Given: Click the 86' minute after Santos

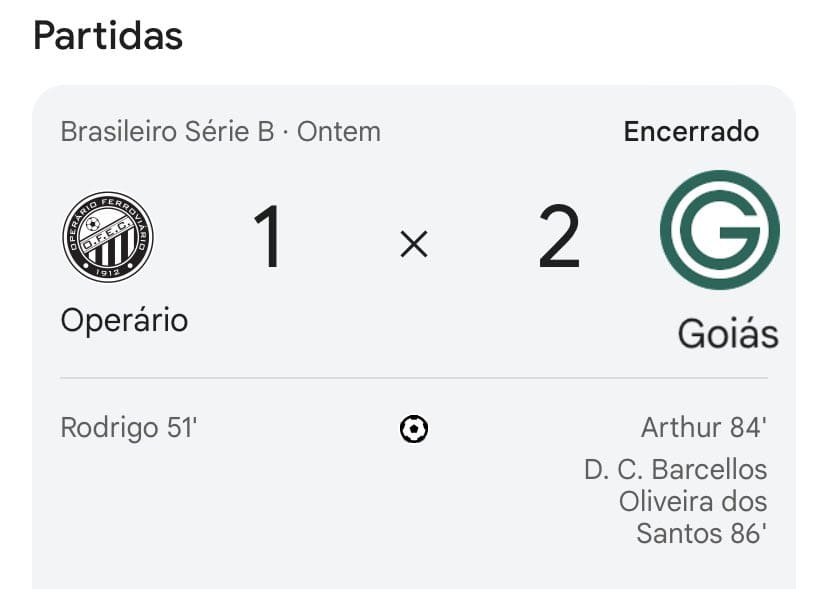Looking at the screenshot, I should point(747,533).
